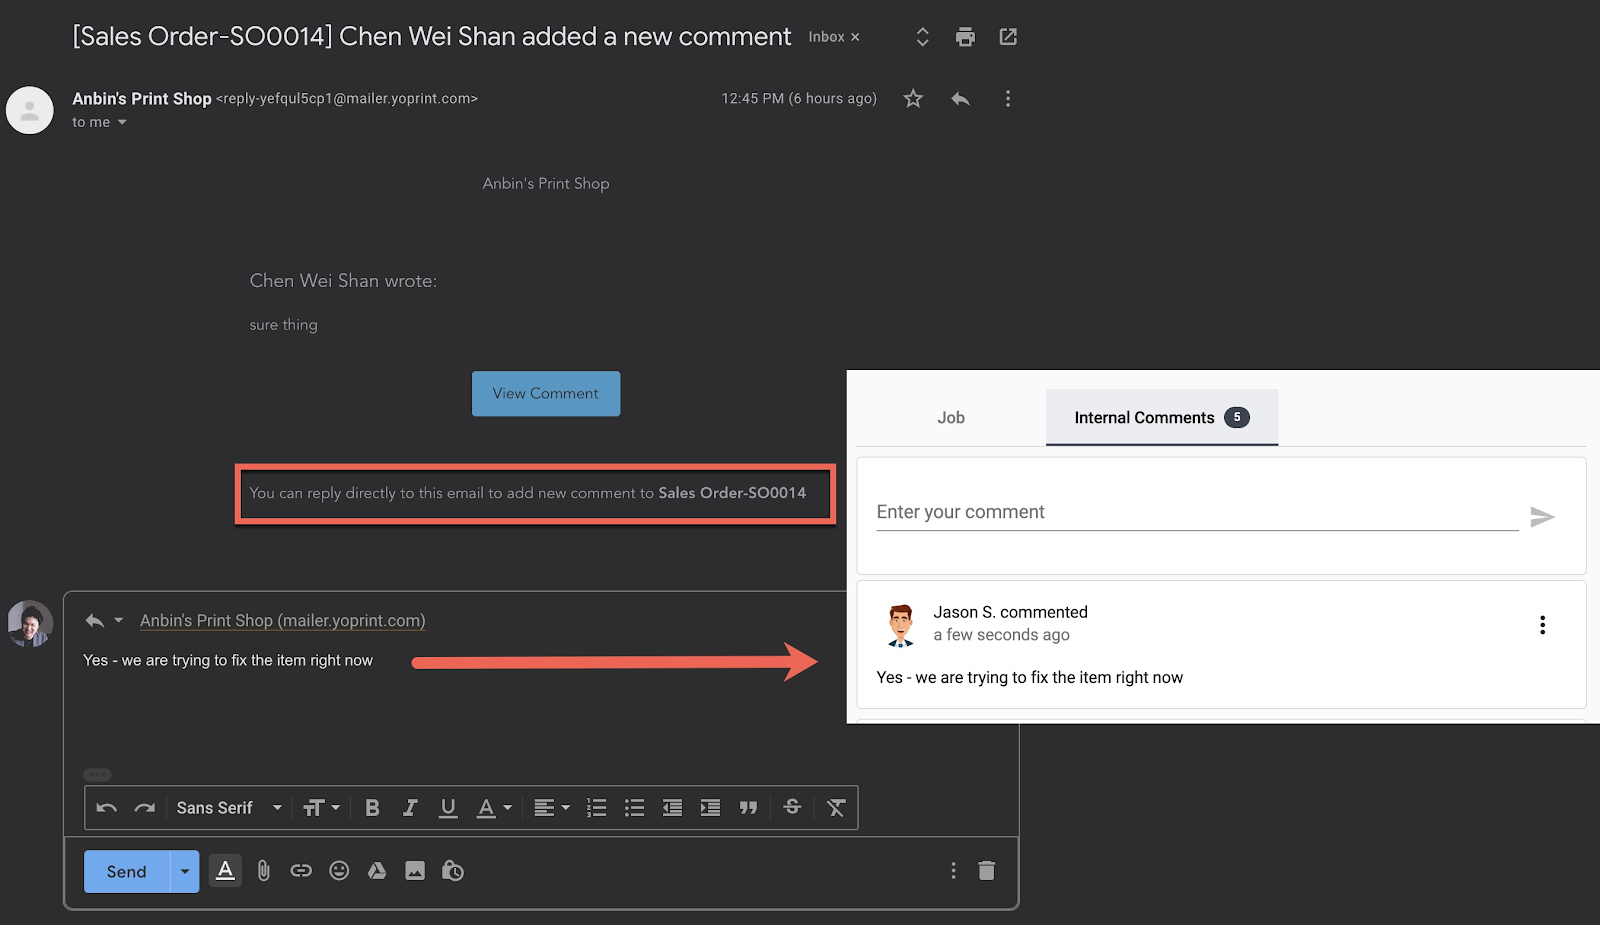
Task: Attach files with the paperclip icon
Action: [x=264, y=871]
